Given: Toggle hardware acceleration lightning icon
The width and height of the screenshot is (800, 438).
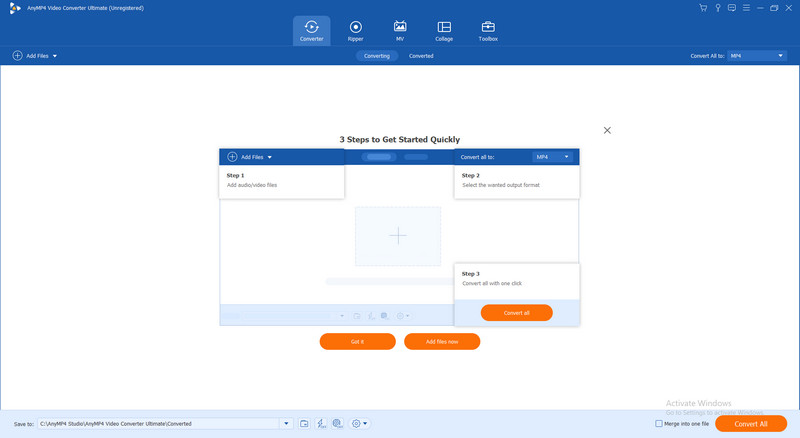Looking at the screenshot, I should pos(321,424).
